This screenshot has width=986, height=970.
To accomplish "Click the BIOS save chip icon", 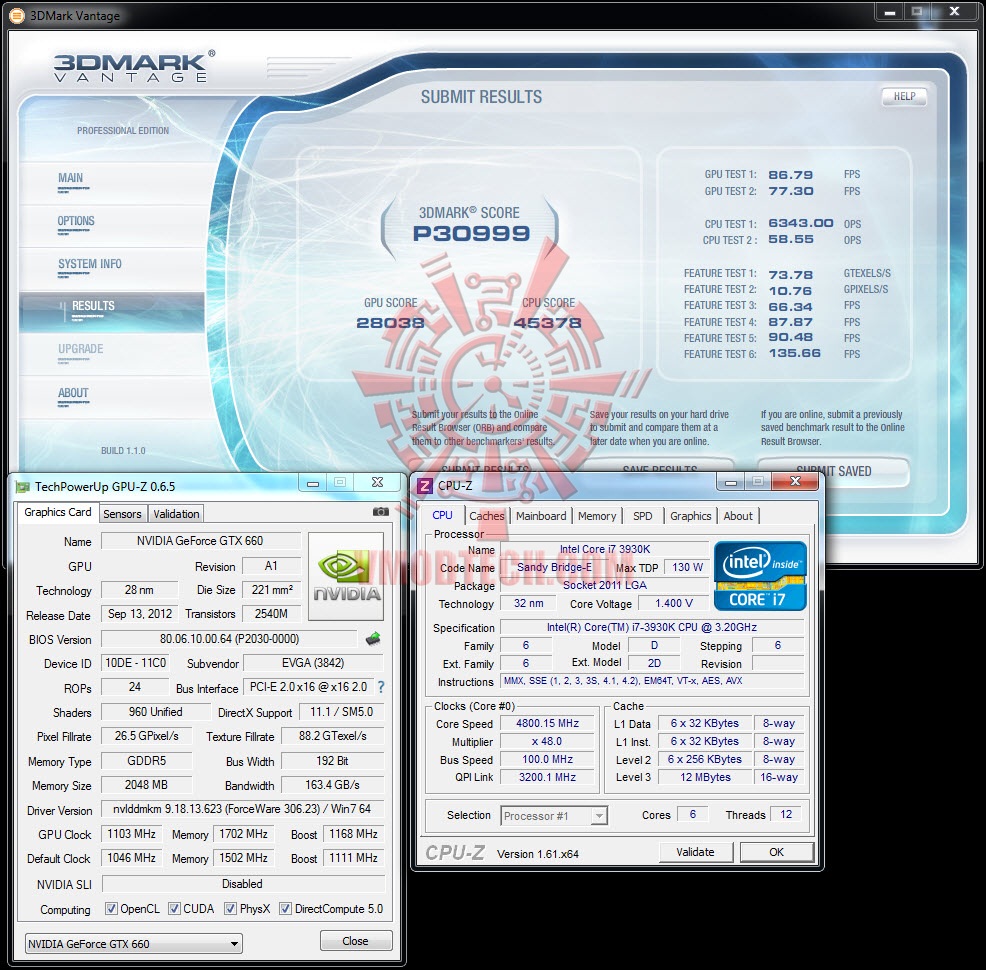I will [373, 639].
